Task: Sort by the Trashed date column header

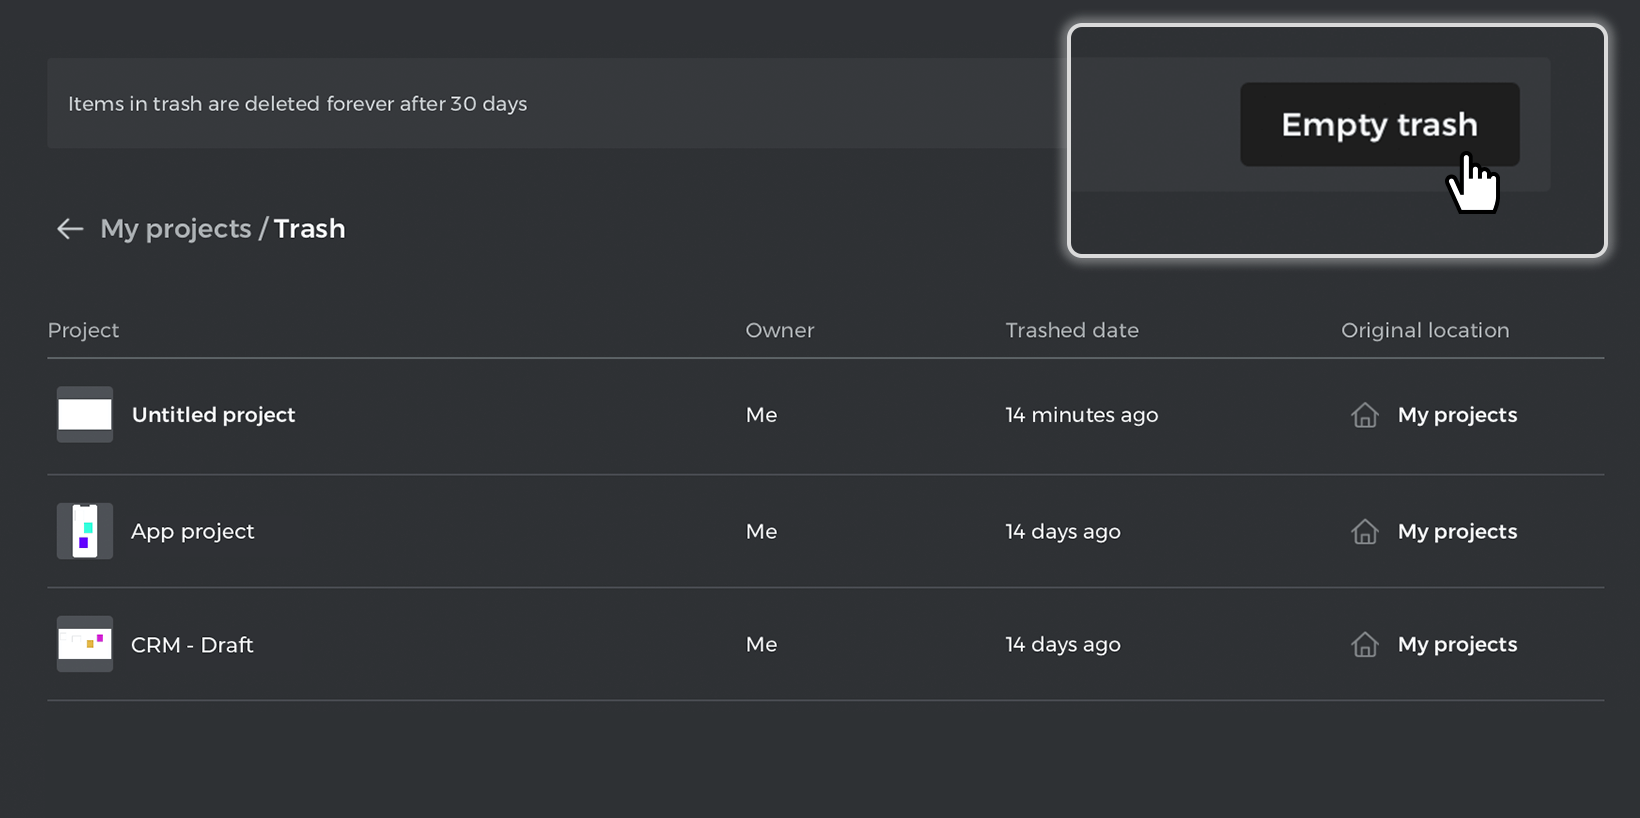Action: (1072, 330)
